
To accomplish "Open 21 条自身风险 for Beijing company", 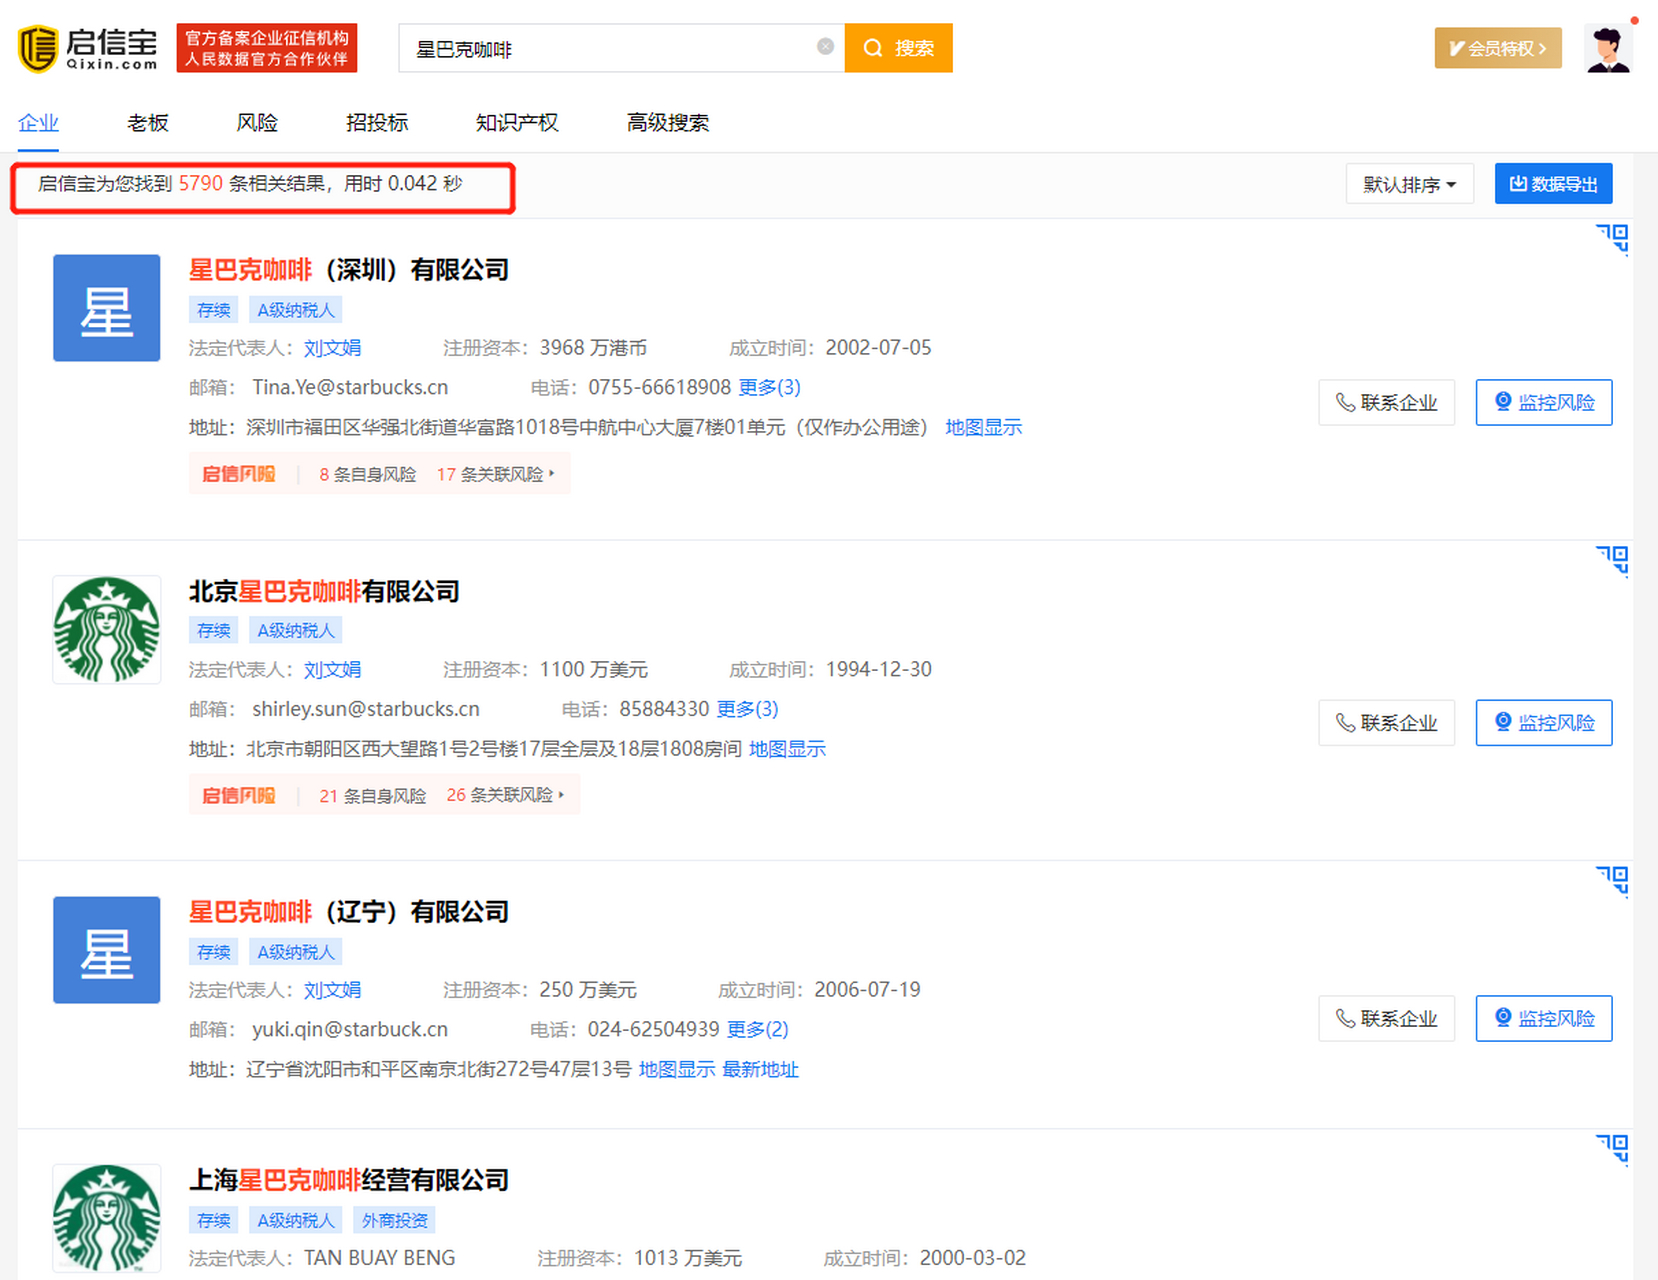I will tap(372, 795).
